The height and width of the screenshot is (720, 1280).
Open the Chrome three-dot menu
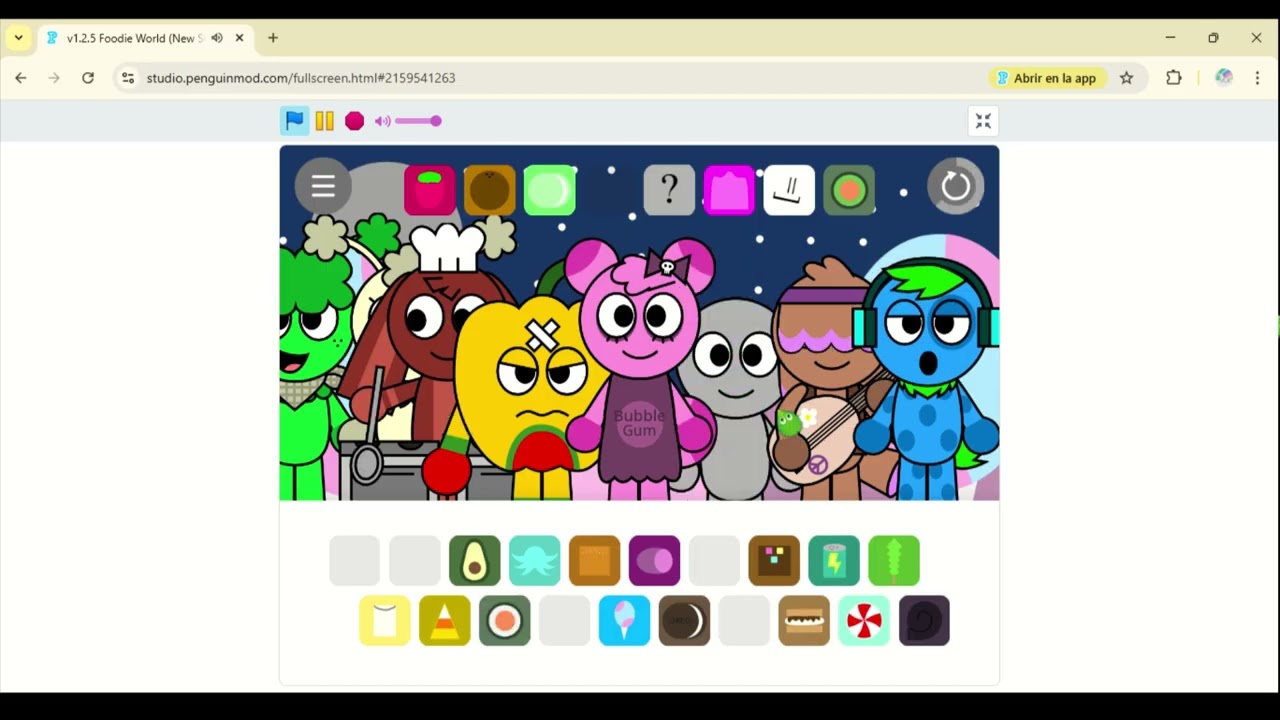[x=1257, y=78]
